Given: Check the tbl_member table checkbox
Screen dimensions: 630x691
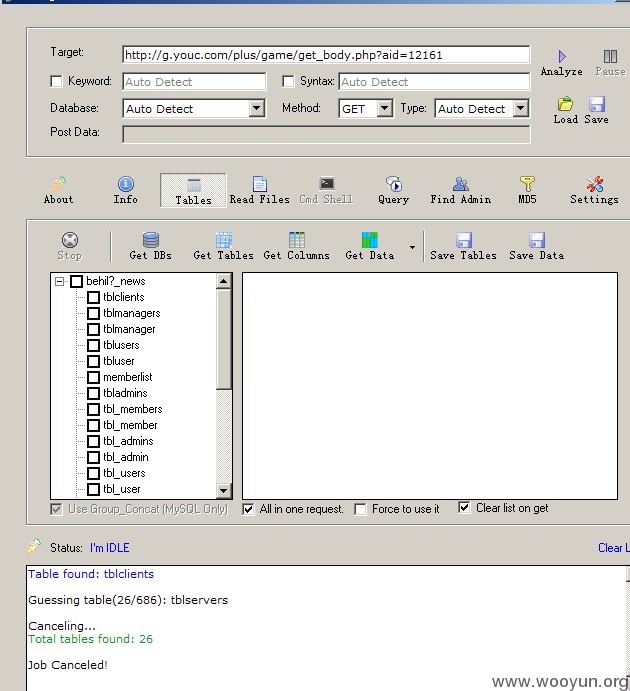Looking at the screenshot, I should click(93, 426).
